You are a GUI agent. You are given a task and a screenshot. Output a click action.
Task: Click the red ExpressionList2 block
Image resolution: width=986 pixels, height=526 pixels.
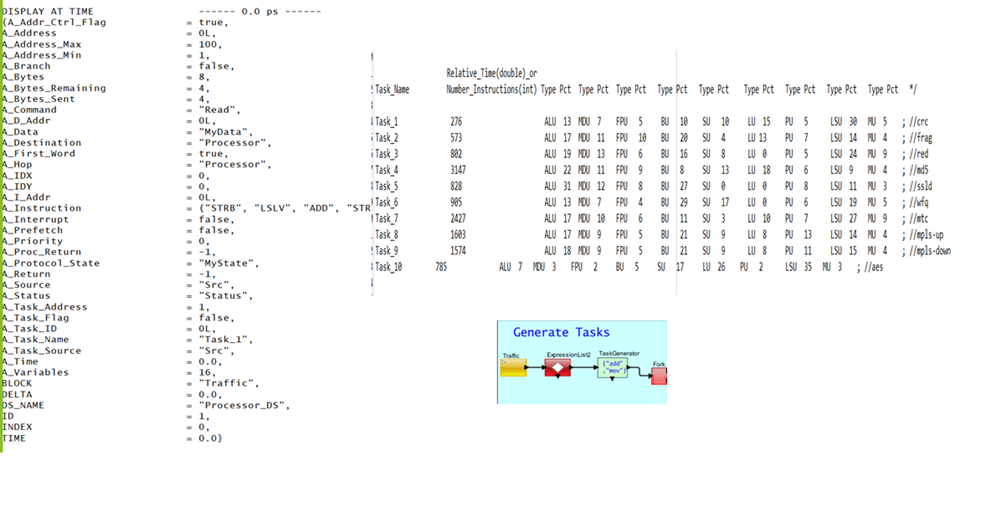coord(558,369)
